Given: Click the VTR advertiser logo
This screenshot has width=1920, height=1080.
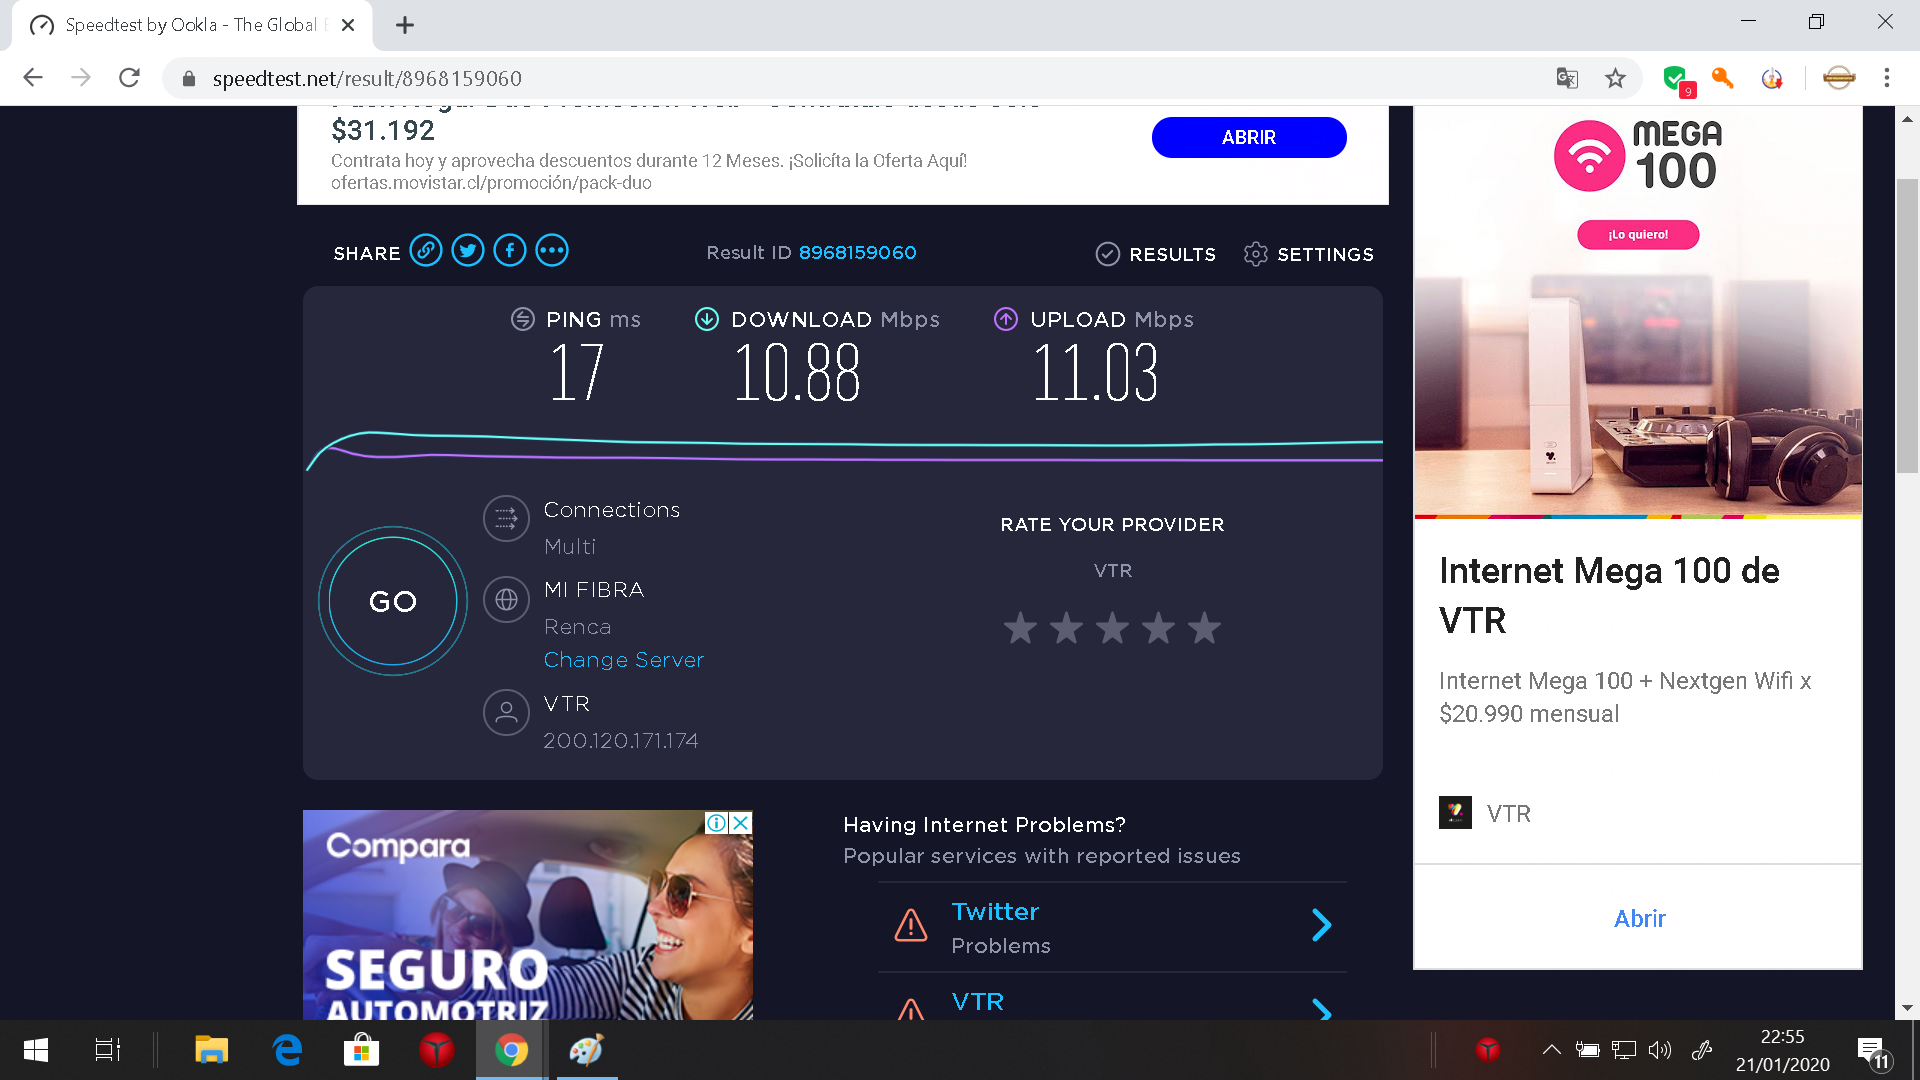Looking at the screenshot, I should [x=1455, y=813].
